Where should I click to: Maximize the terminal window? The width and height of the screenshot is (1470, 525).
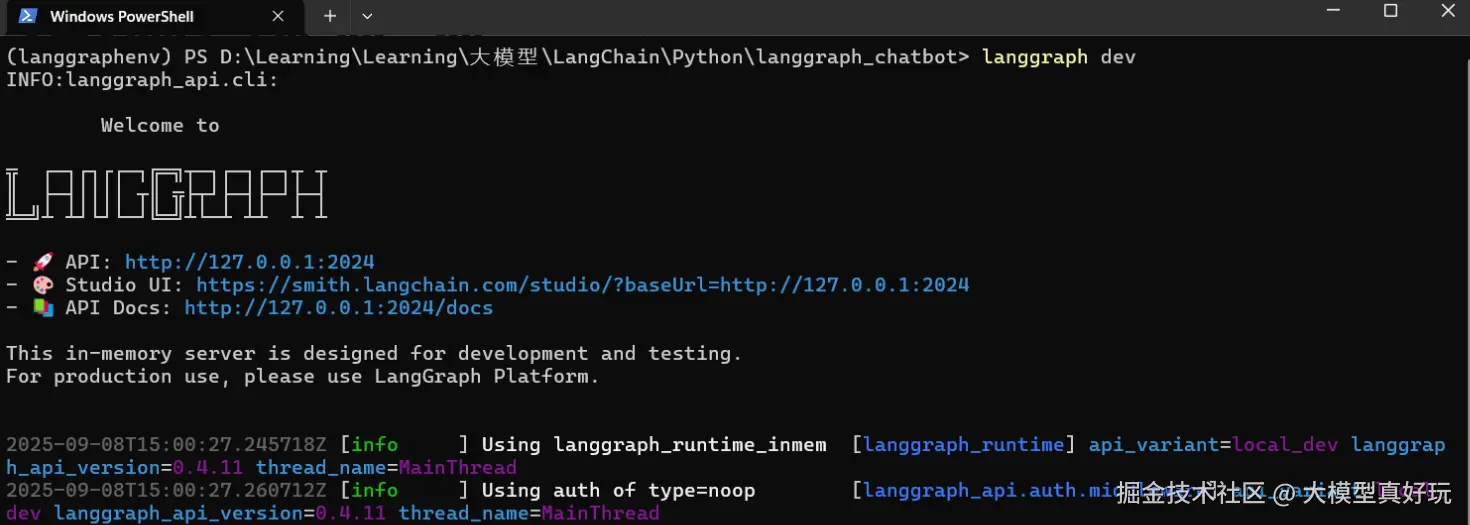pyautogui.click(x=1390, y=11)
